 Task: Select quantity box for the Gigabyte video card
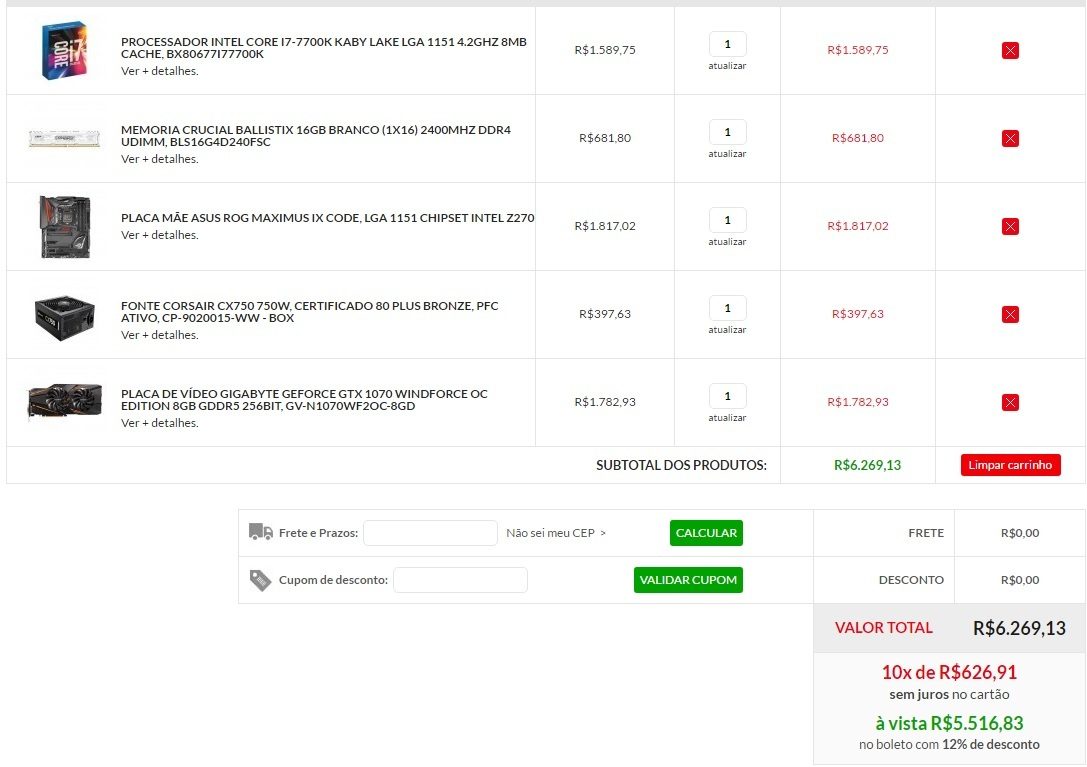tap(727, 396)
